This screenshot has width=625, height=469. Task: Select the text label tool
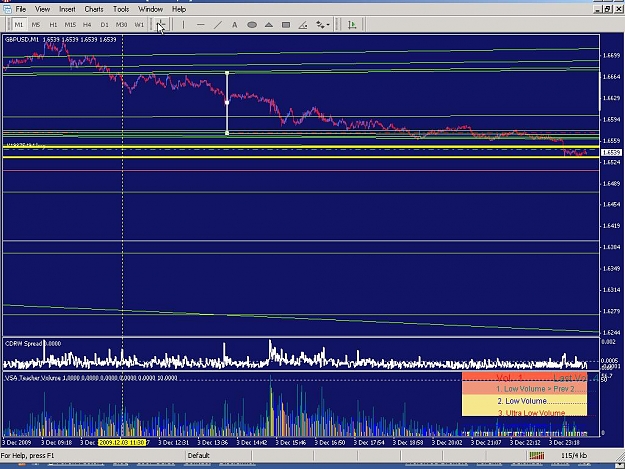(234, 25)
